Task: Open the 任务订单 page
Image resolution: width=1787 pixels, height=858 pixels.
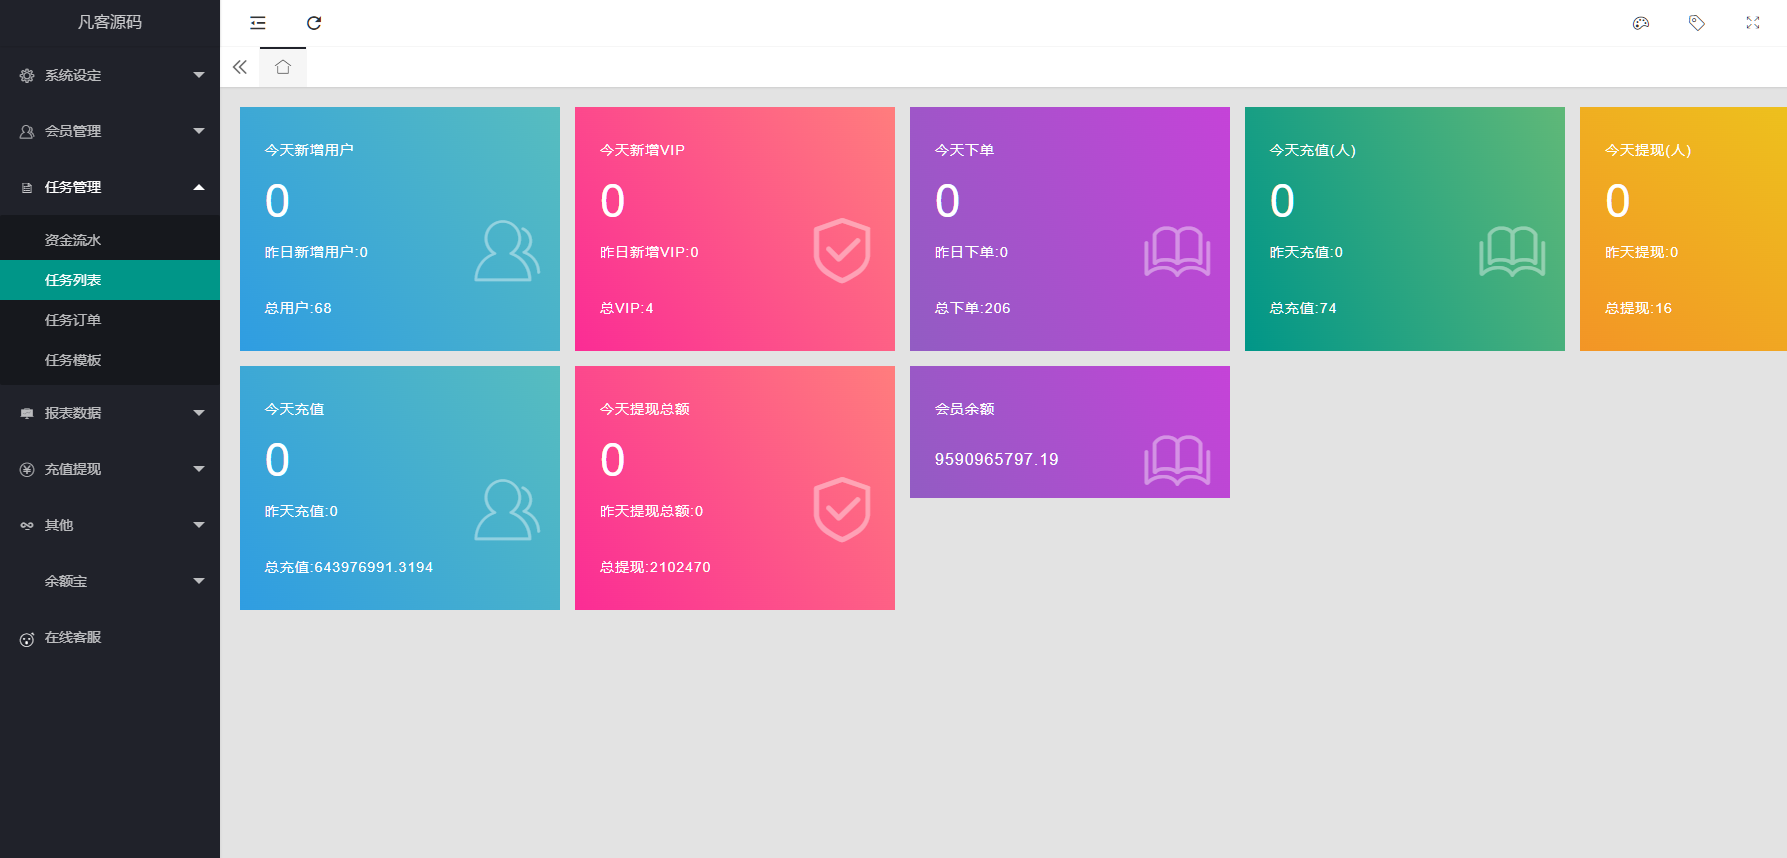Action: click(73, 320)
